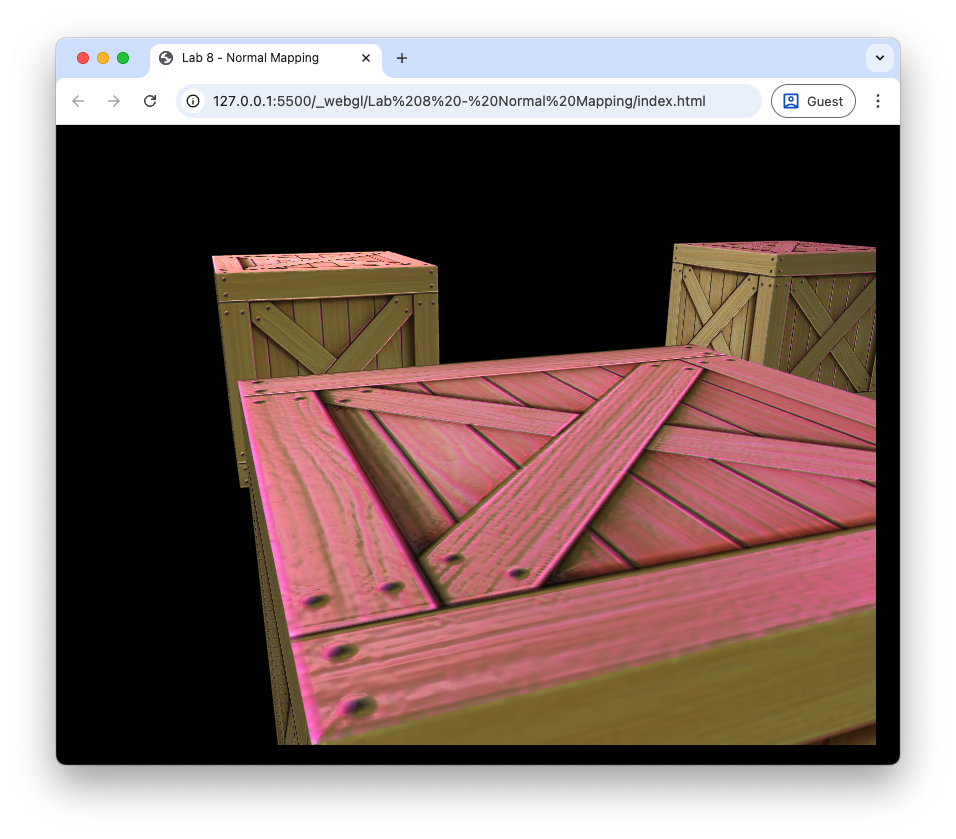Close the browser window with red button
Viewport: 956px width, 839px height.
click(83, 58)
